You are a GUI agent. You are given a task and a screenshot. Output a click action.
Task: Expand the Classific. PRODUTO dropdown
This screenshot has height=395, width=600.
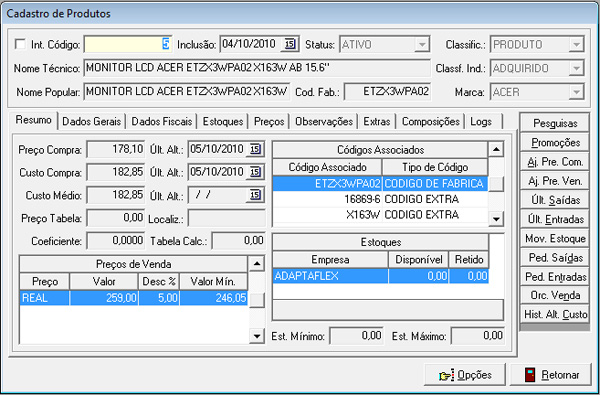click(x=576, y=45)
